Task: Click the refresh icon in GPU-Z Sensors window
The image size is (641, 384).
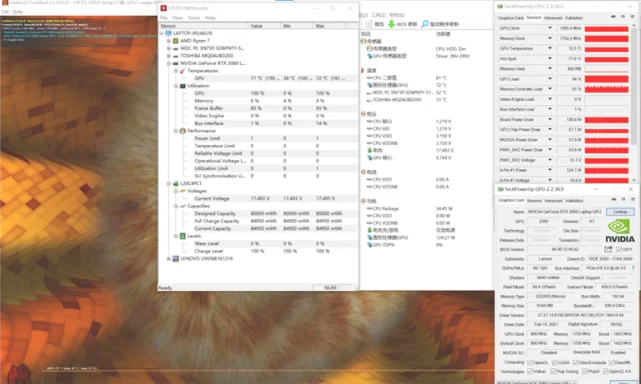Action: tap(623, 17)
